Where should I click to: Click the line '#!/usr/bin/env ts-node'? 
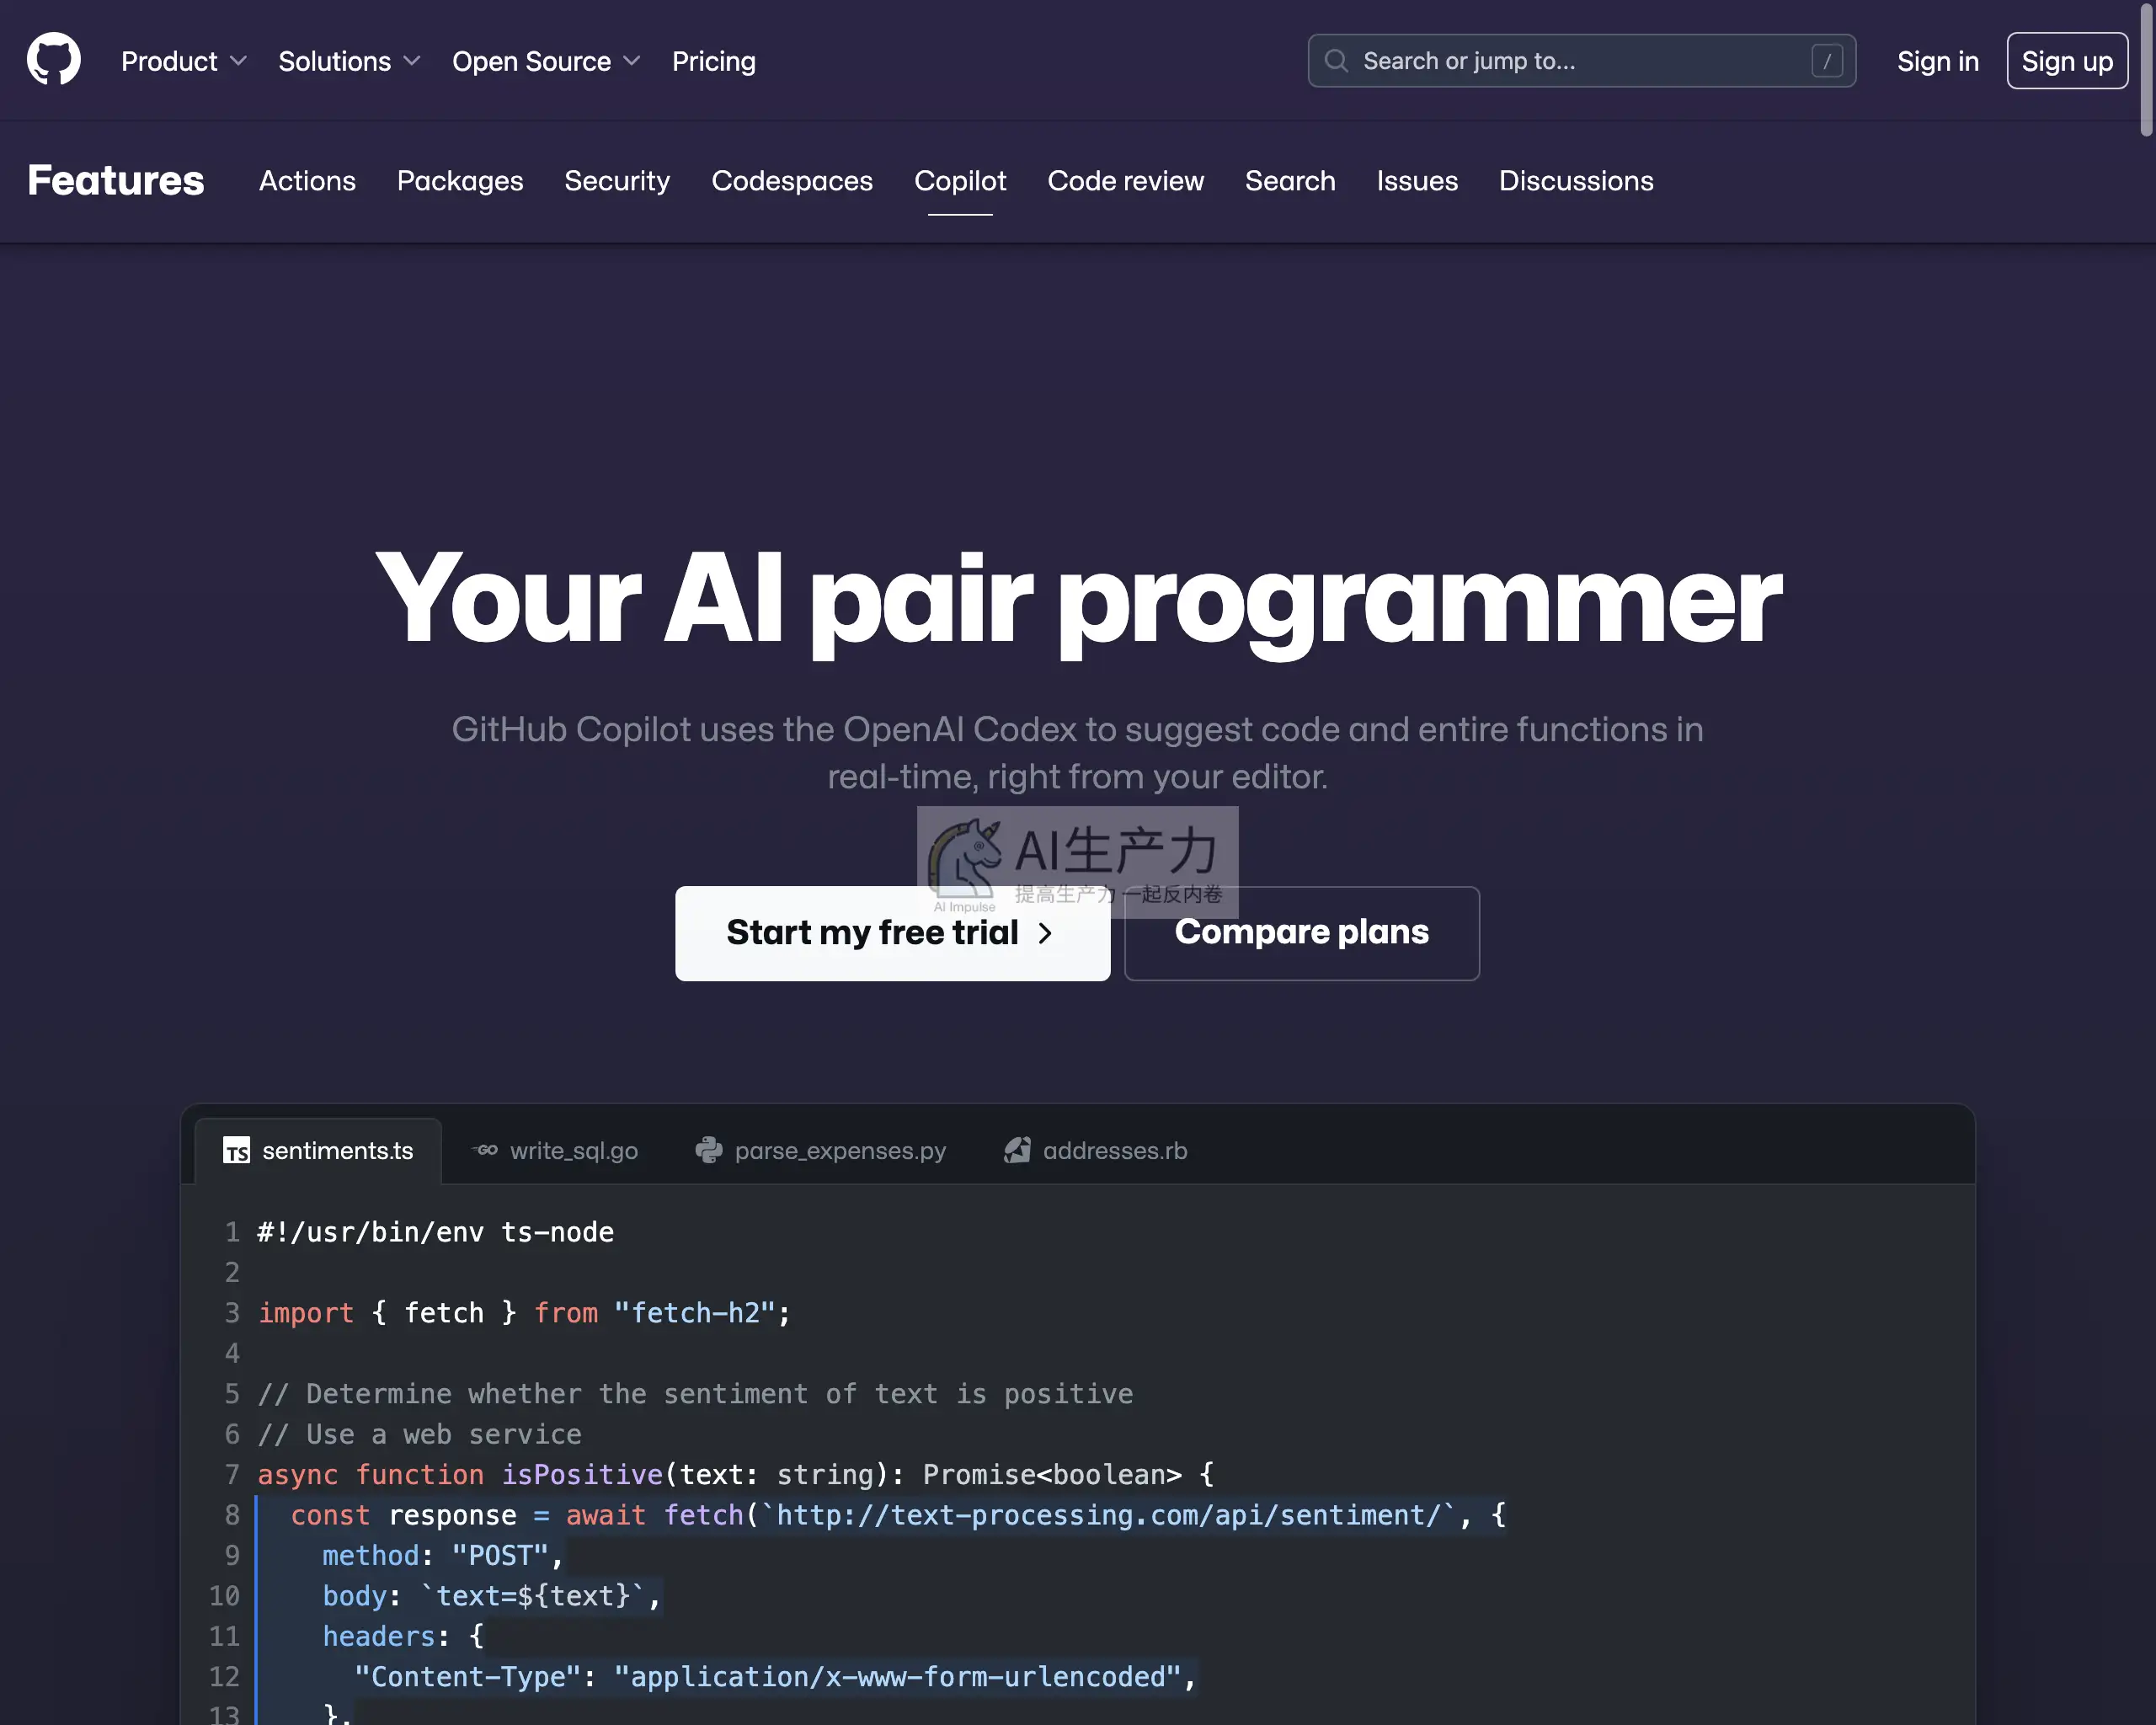pos(436,1232)
